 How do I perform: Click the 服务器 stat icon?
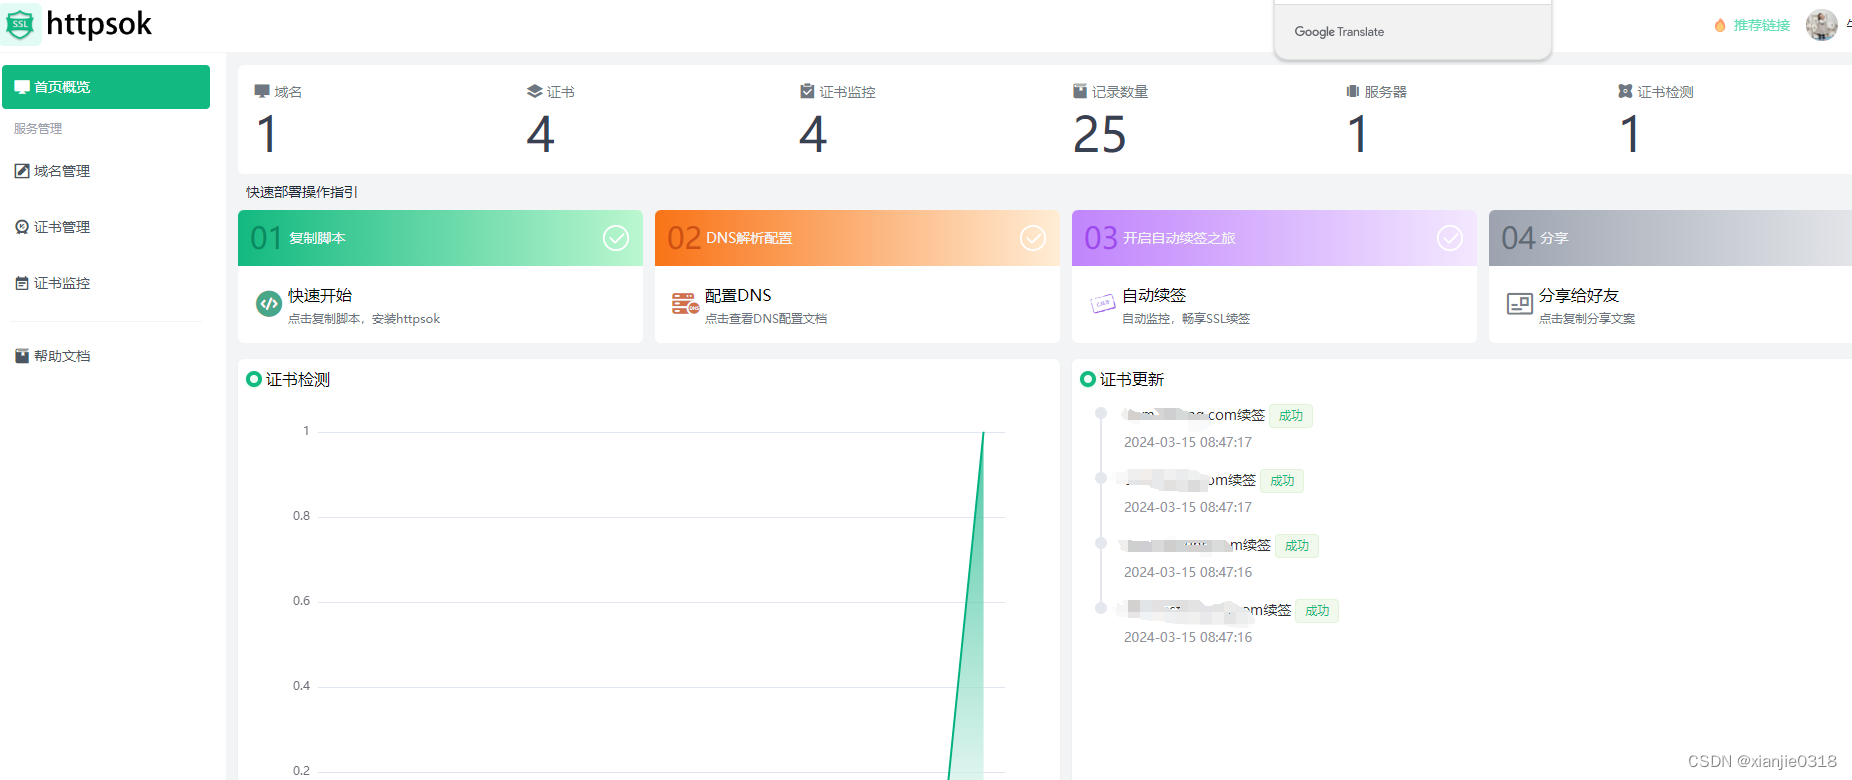[x=1353, y=91]
